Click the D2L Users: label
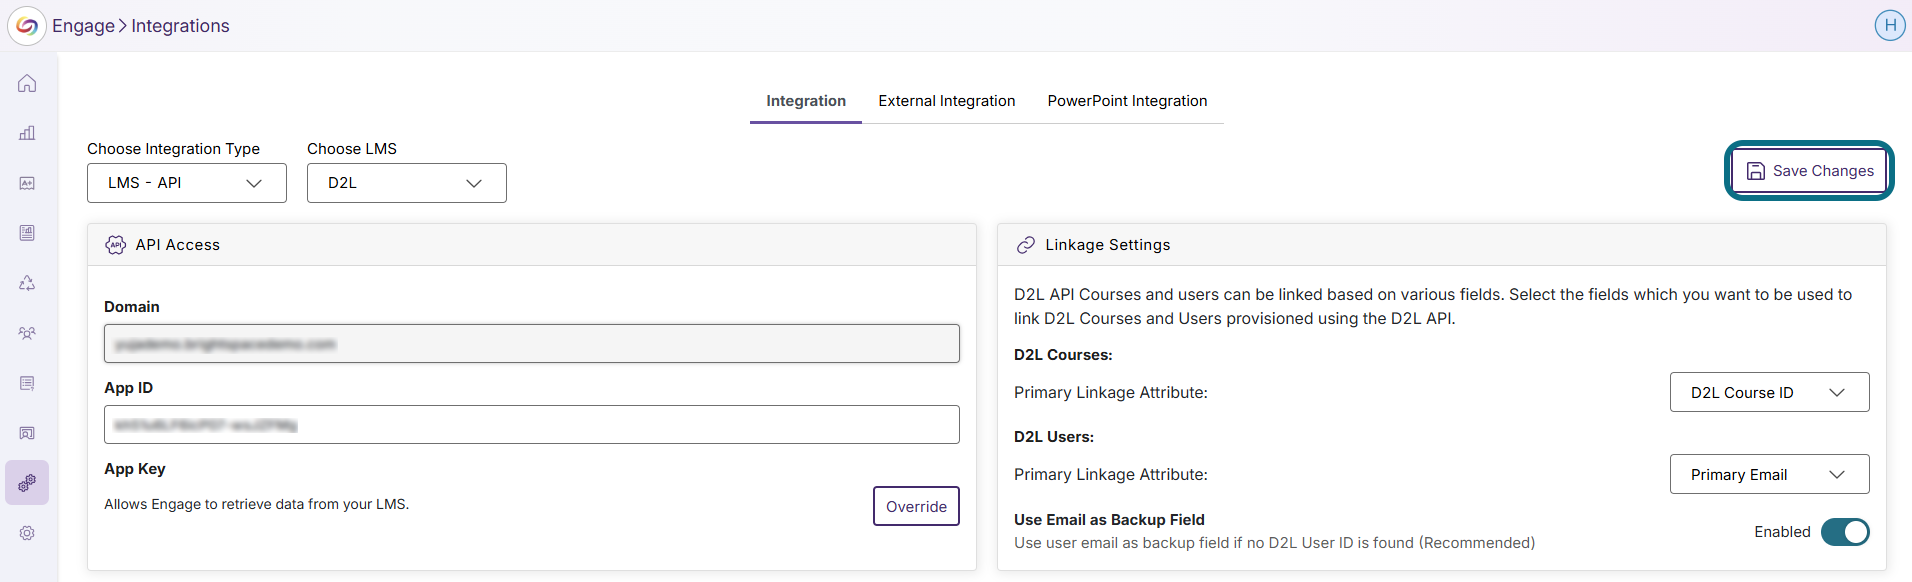 (x=1054, y=437)
